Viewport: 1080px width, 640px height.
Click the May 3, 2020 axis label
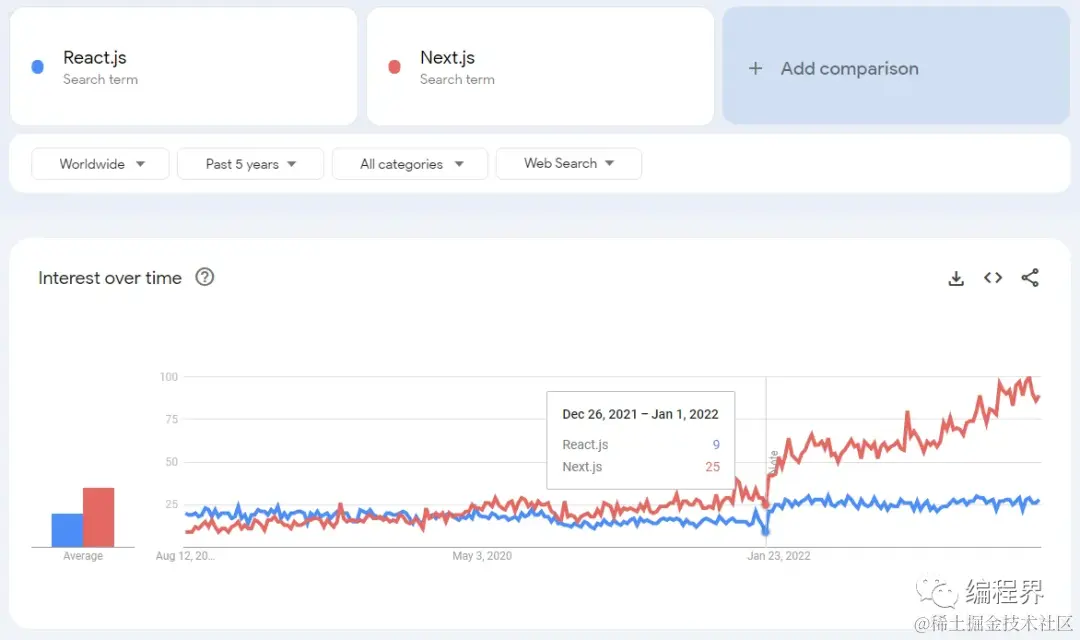pos(482,556)
